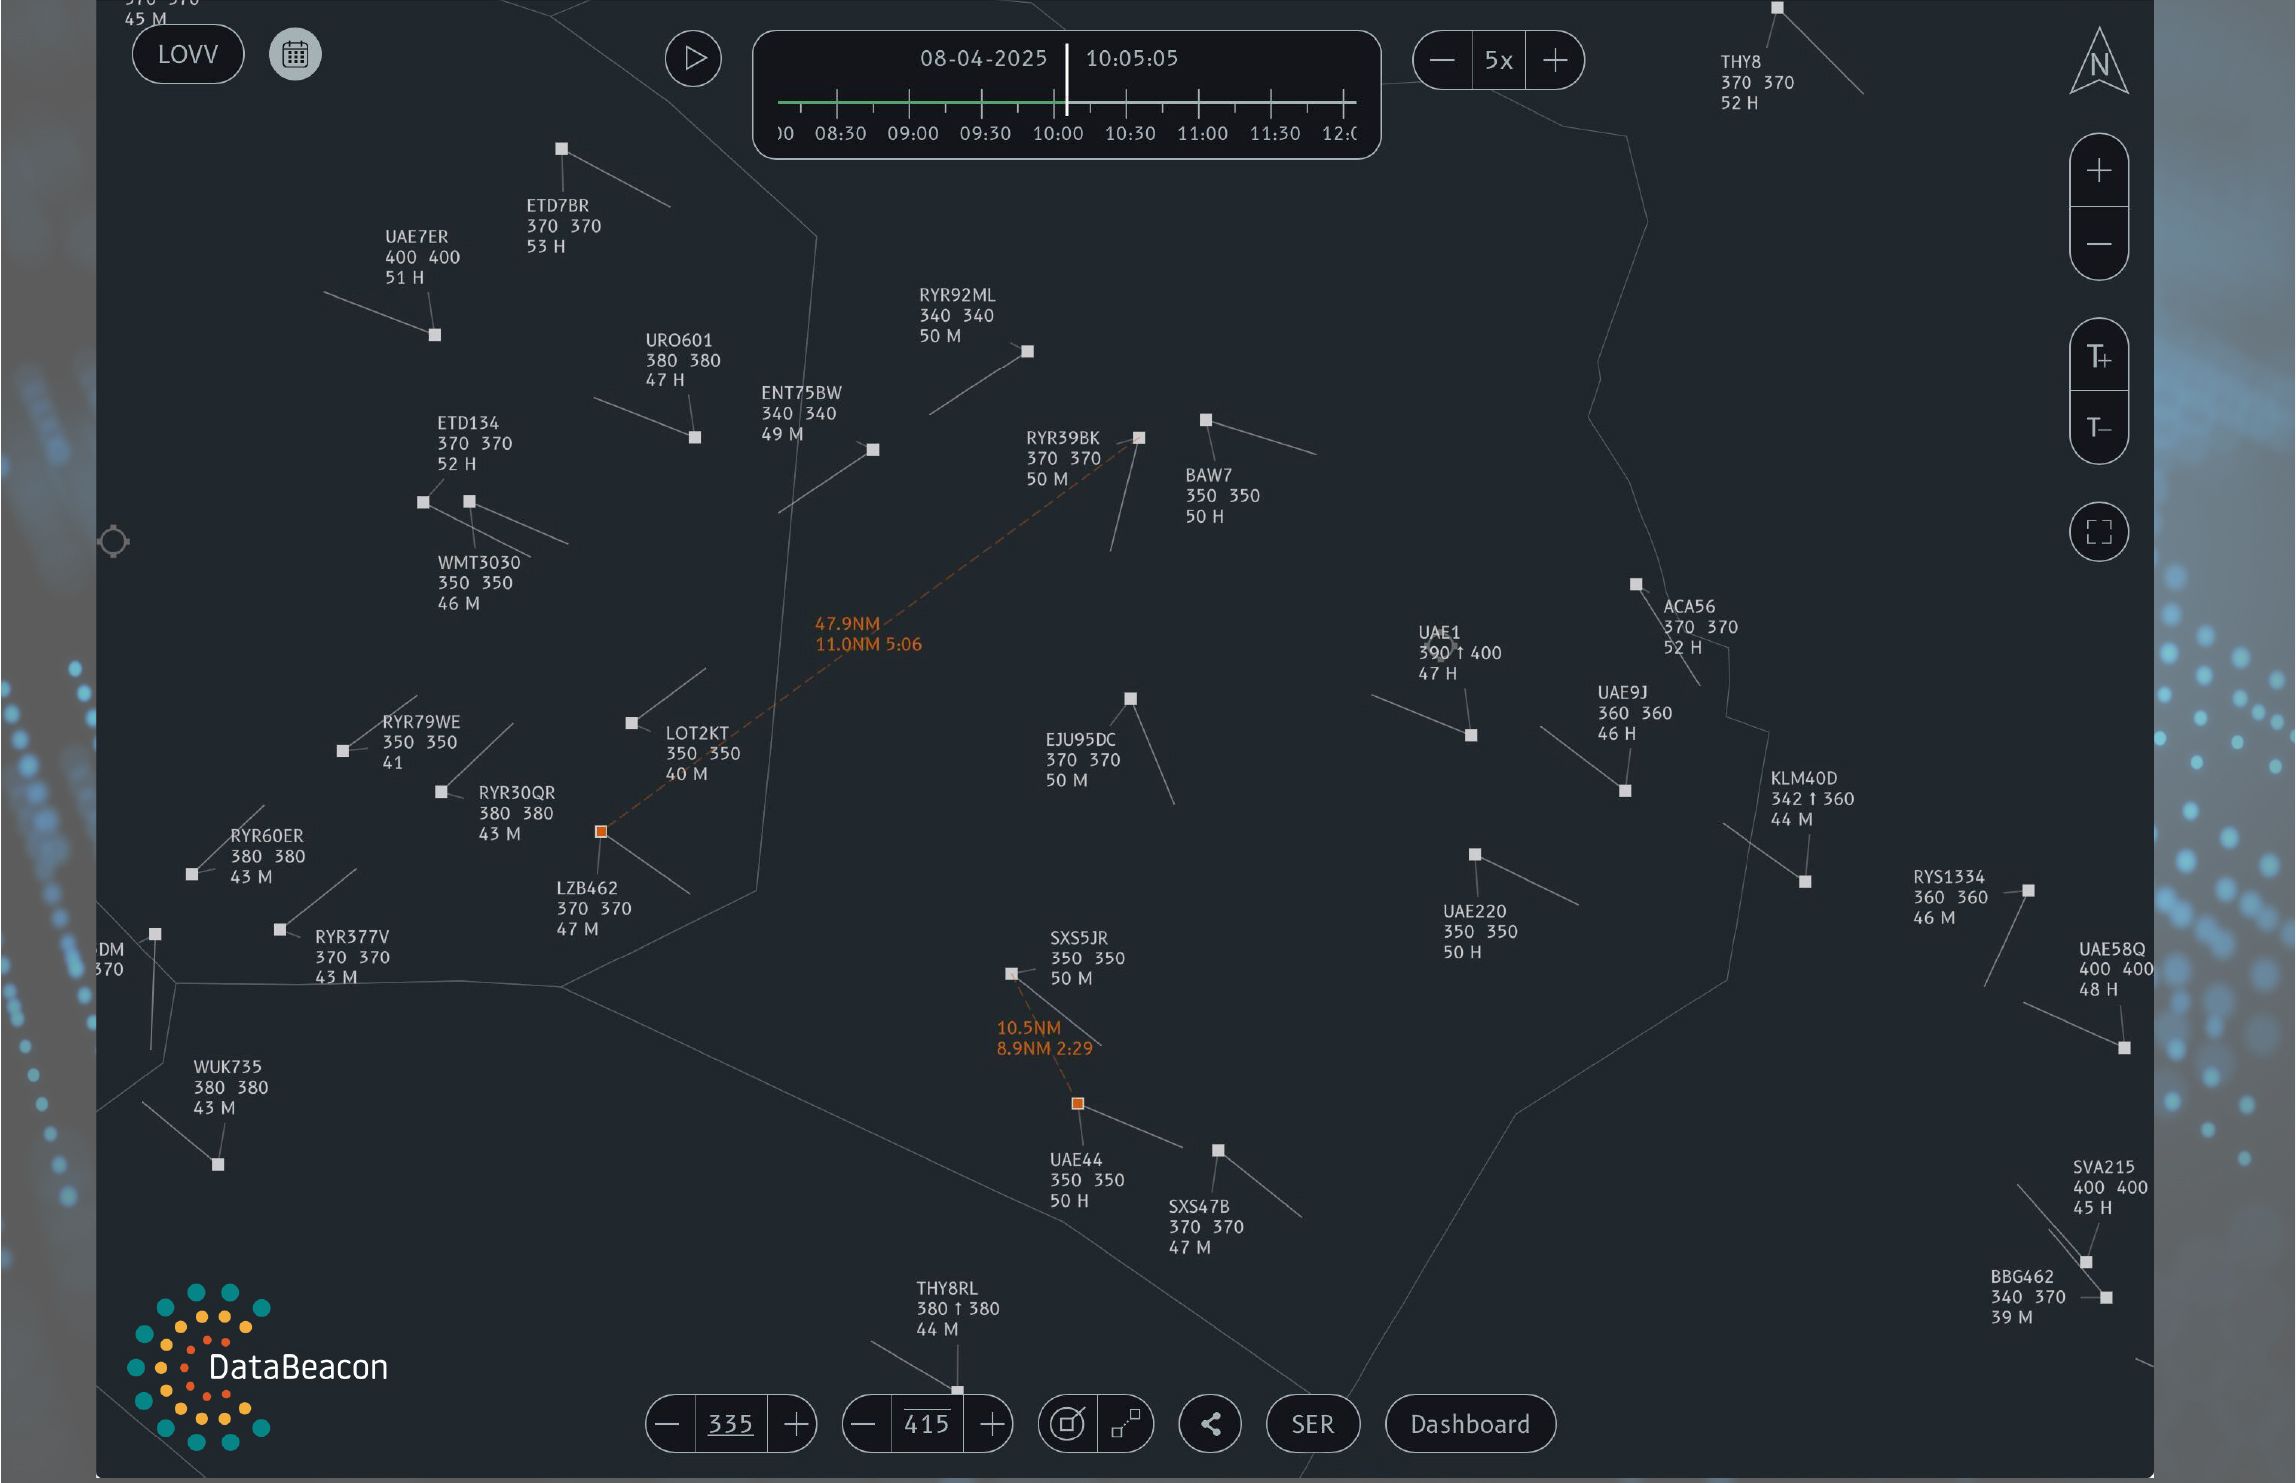Click the play button for the radar replay
2296x1483 pixels.
tap(693, 59)
